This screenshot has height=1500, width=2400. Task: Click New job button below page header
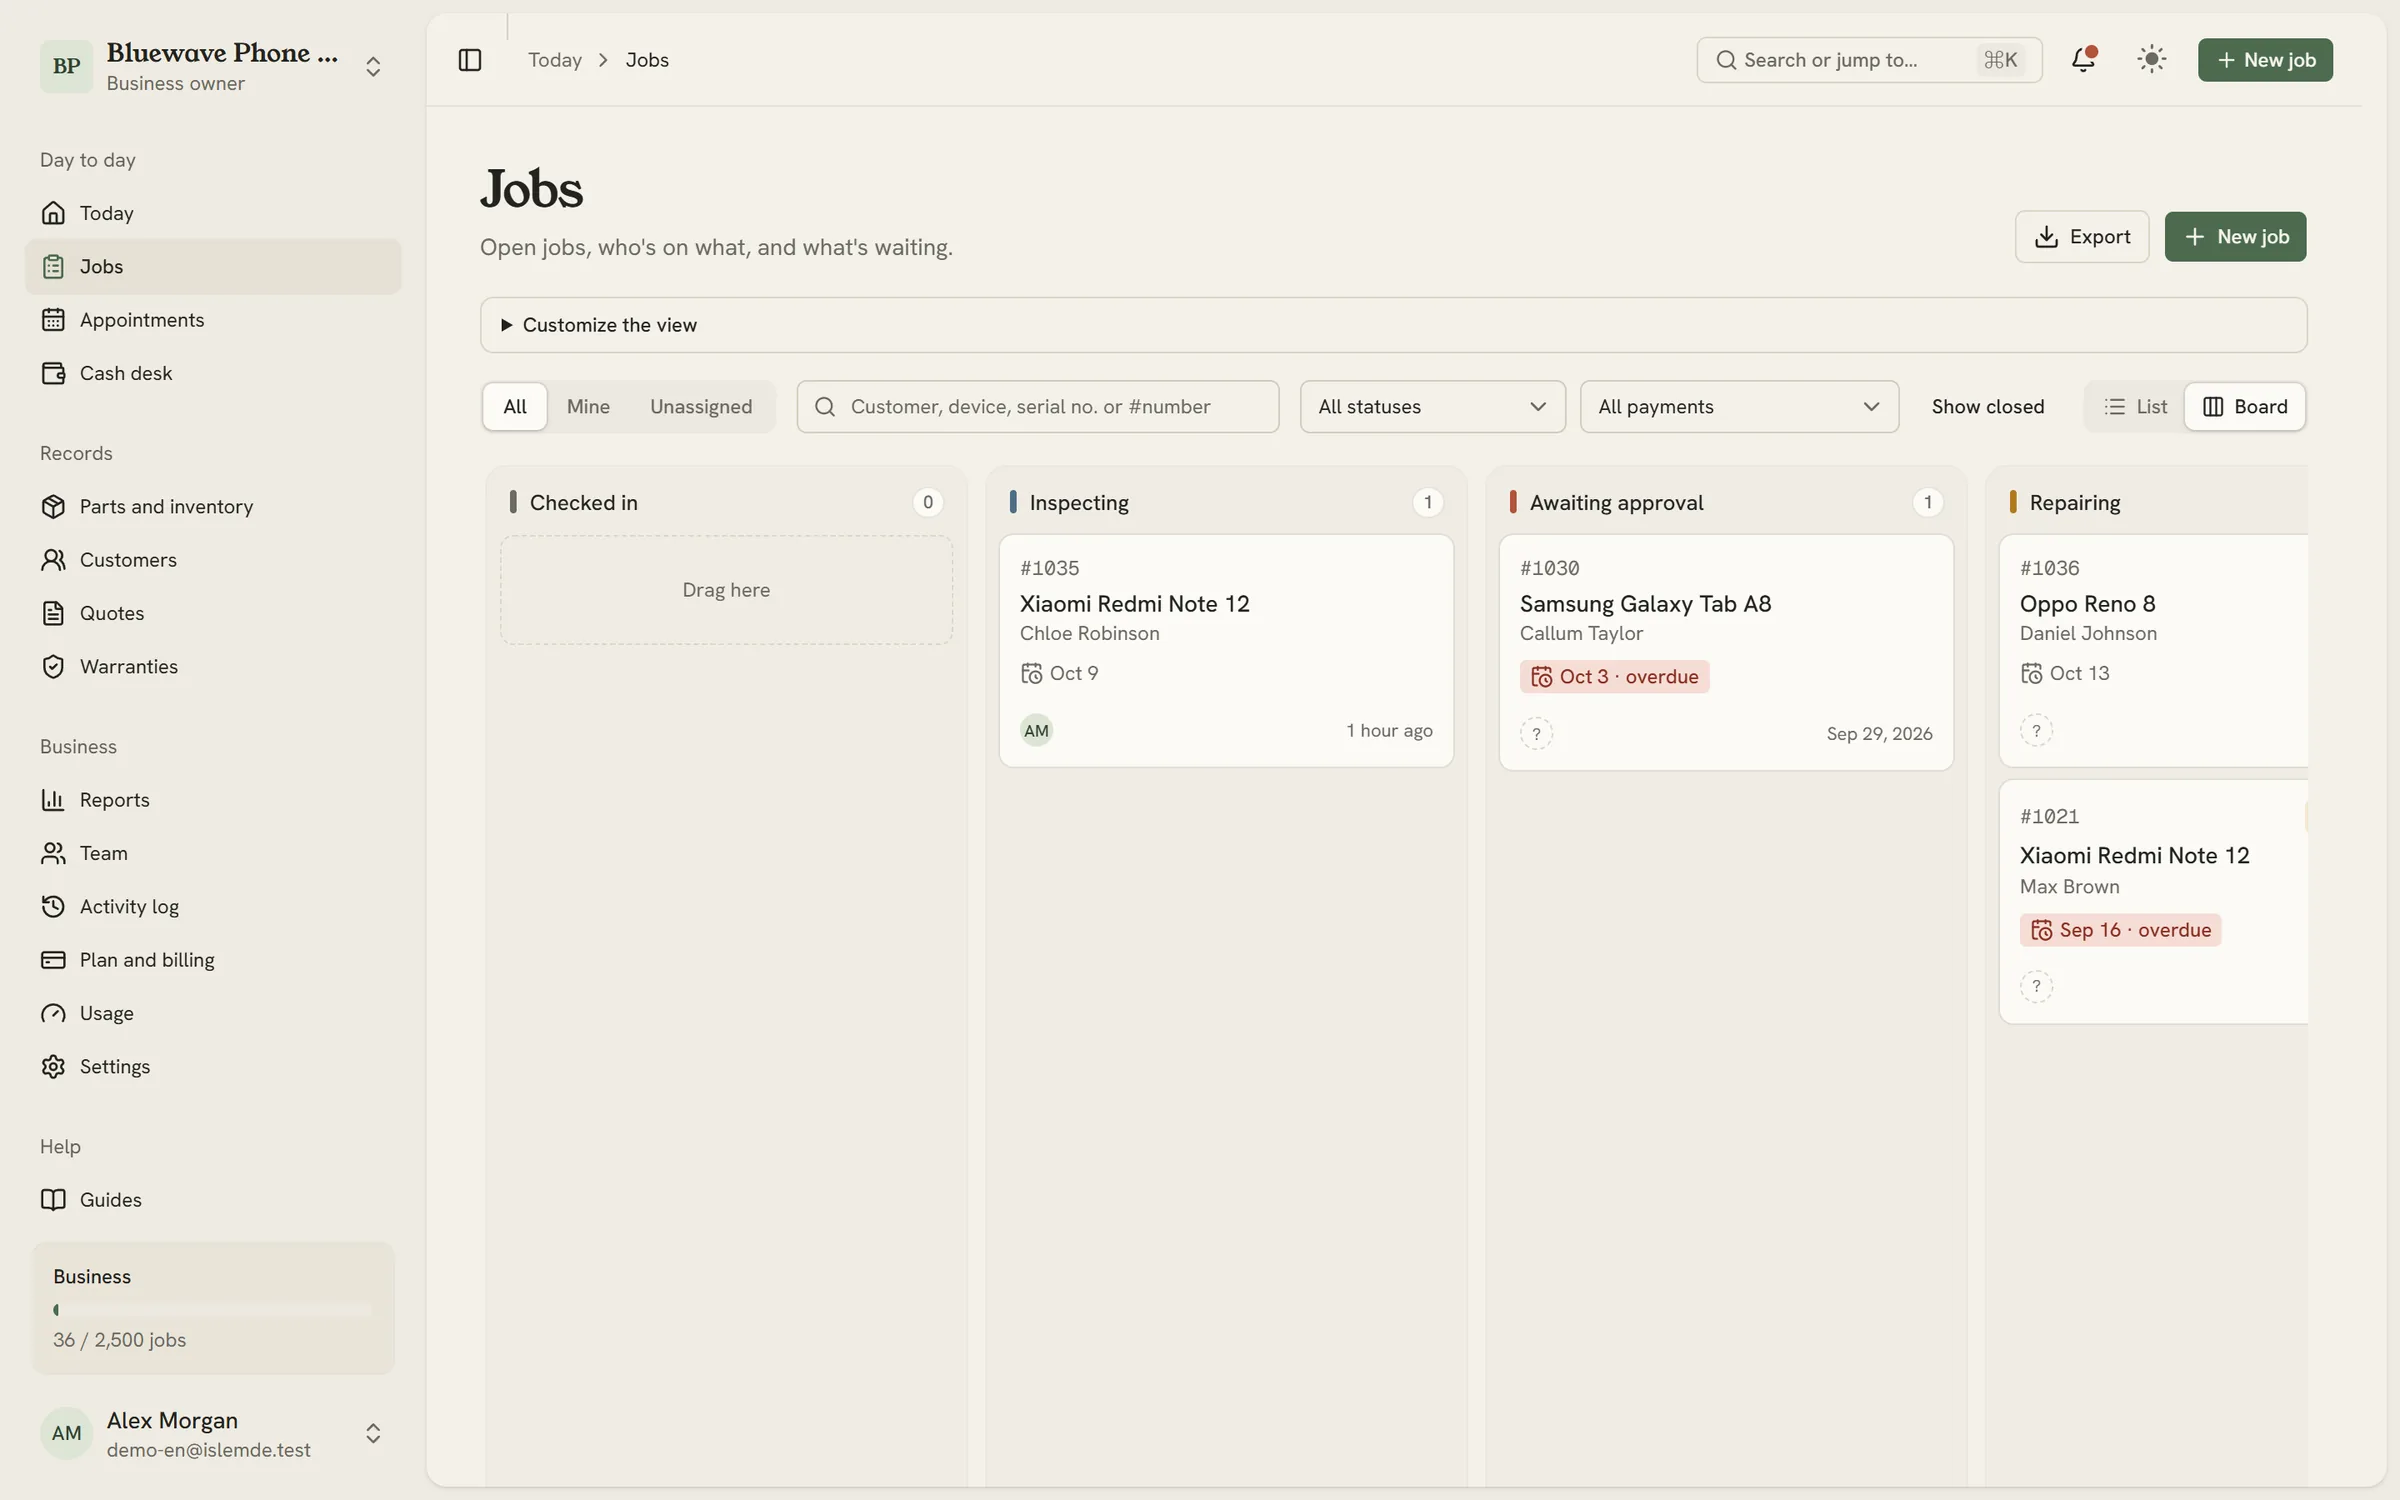coord(2235,237)
